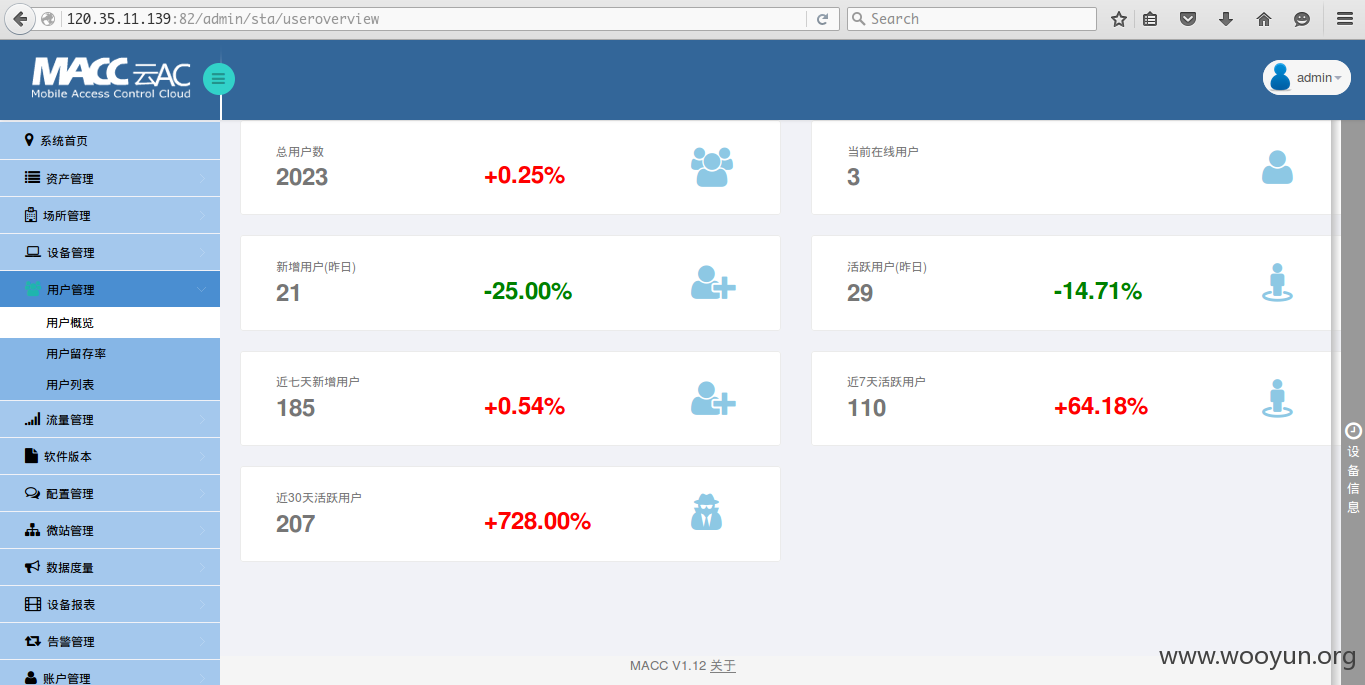This screenshot has width=1365, height=685.
Task: Click the browser back button
Action: (19, 19)
